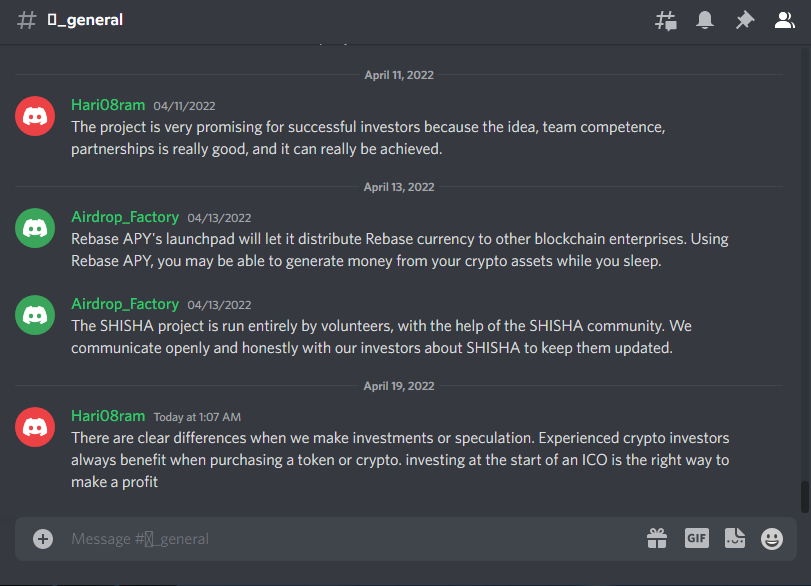This screenshot has width=811, height=586.
Task: Click Airdrop_Factory username on Rebase APY message
Action: pos(125,217)
